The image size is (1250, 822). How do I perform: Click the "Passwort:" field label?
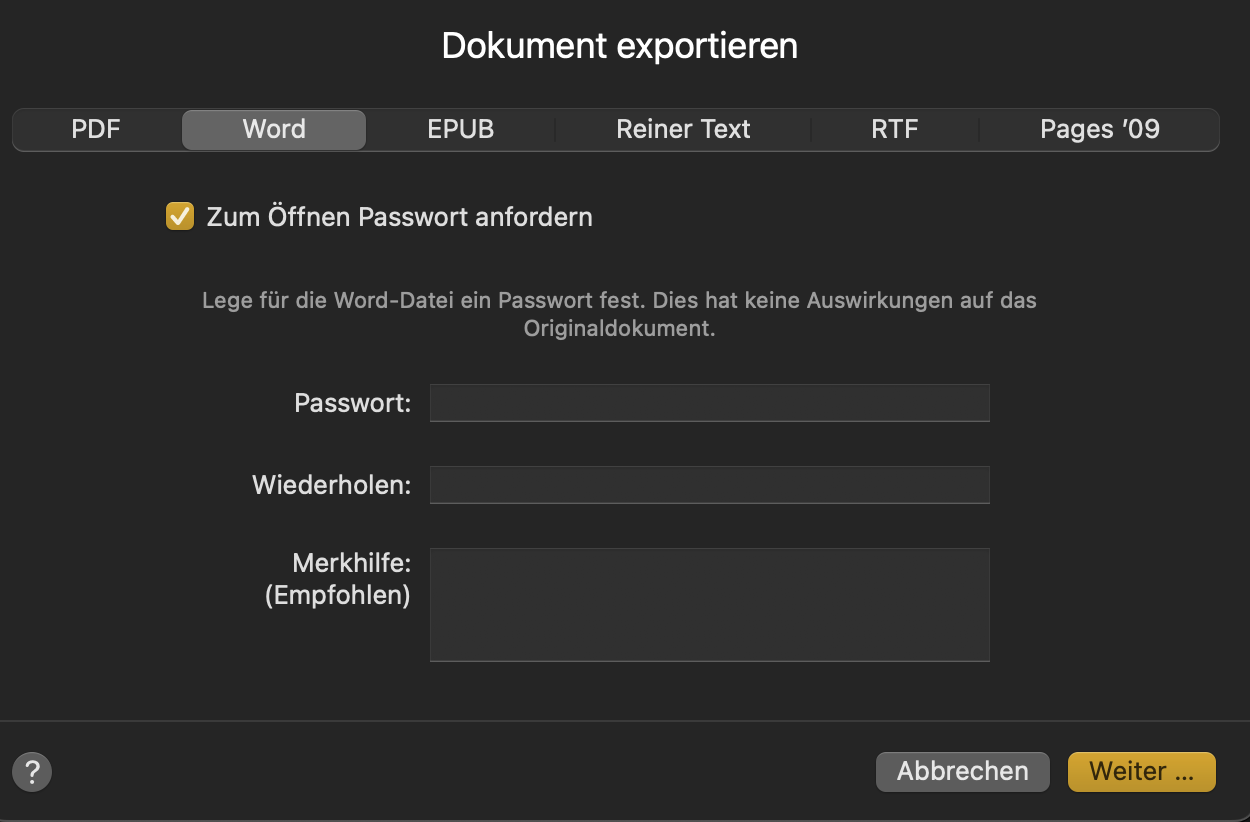click(352, 403)
